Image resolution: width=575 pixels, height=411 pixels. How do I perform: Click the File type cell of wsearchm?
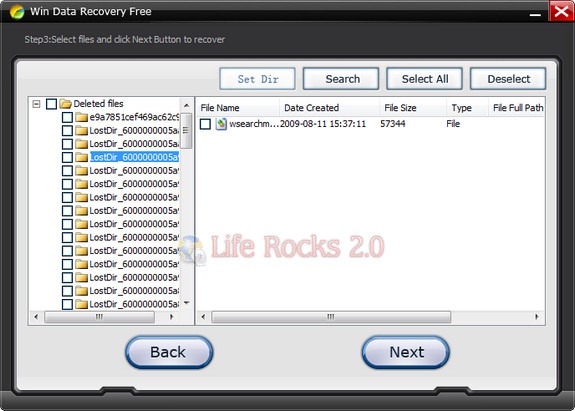pos(453,124)
